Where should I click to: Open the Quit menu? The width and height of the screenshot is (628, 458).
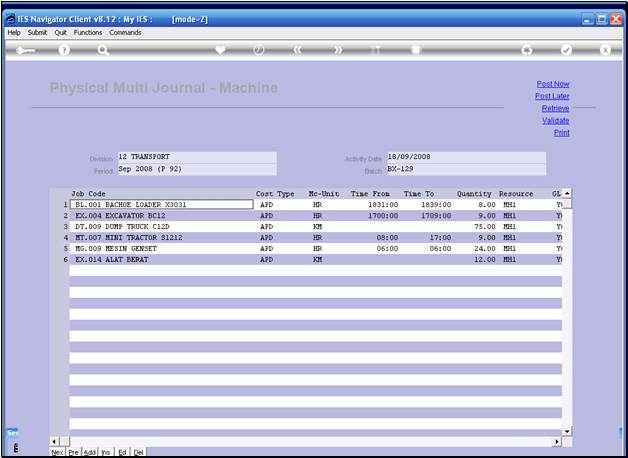point(60,32)
